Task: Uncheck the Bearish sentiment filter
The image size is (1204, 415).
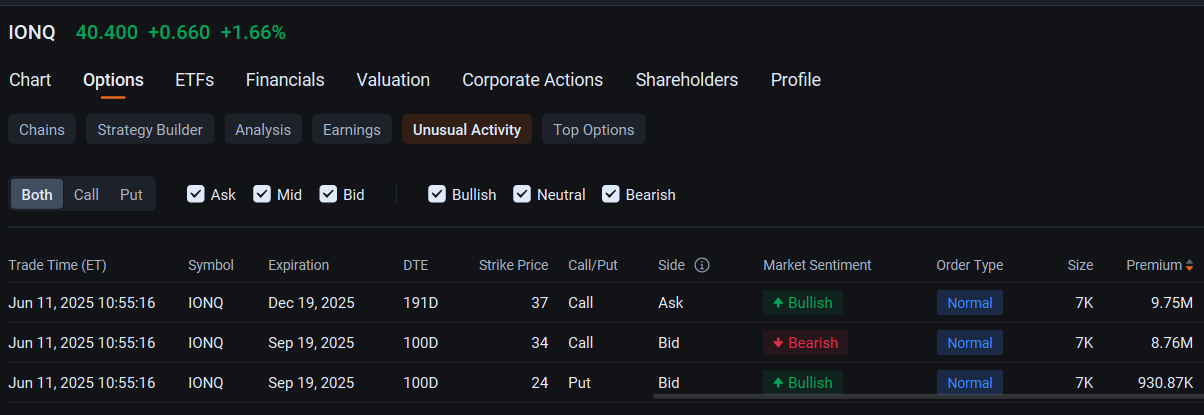Action: tap(611, 194)
